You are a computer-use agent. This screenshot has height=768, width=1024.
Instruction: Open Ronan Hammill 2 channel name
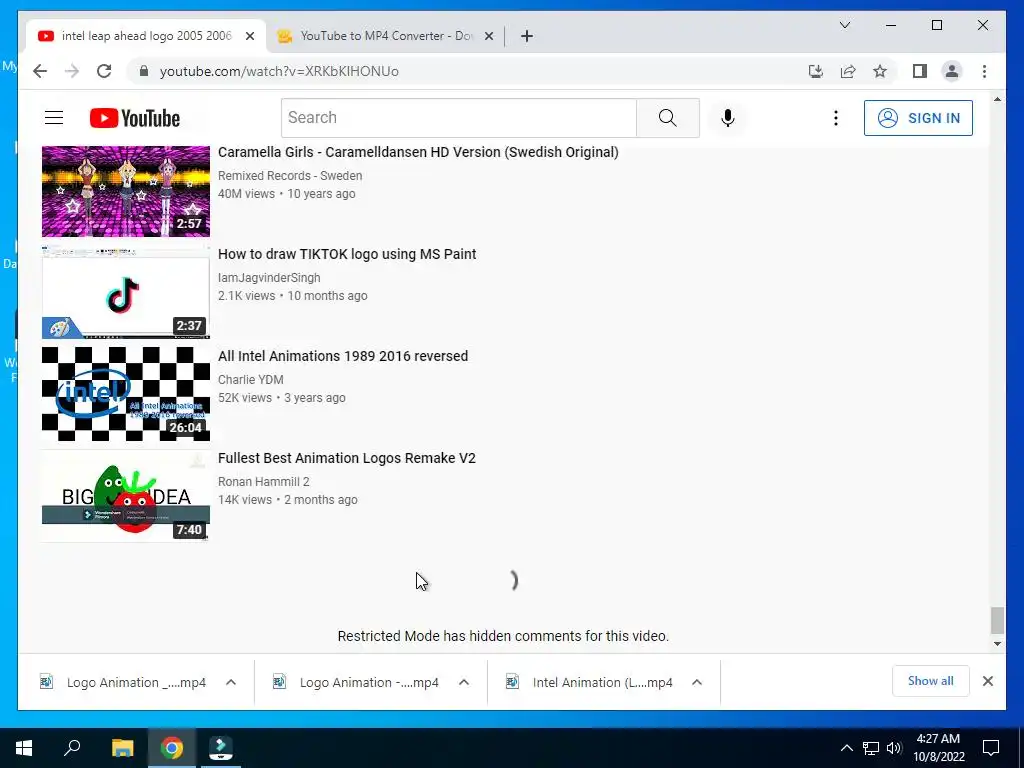[264, 481]
